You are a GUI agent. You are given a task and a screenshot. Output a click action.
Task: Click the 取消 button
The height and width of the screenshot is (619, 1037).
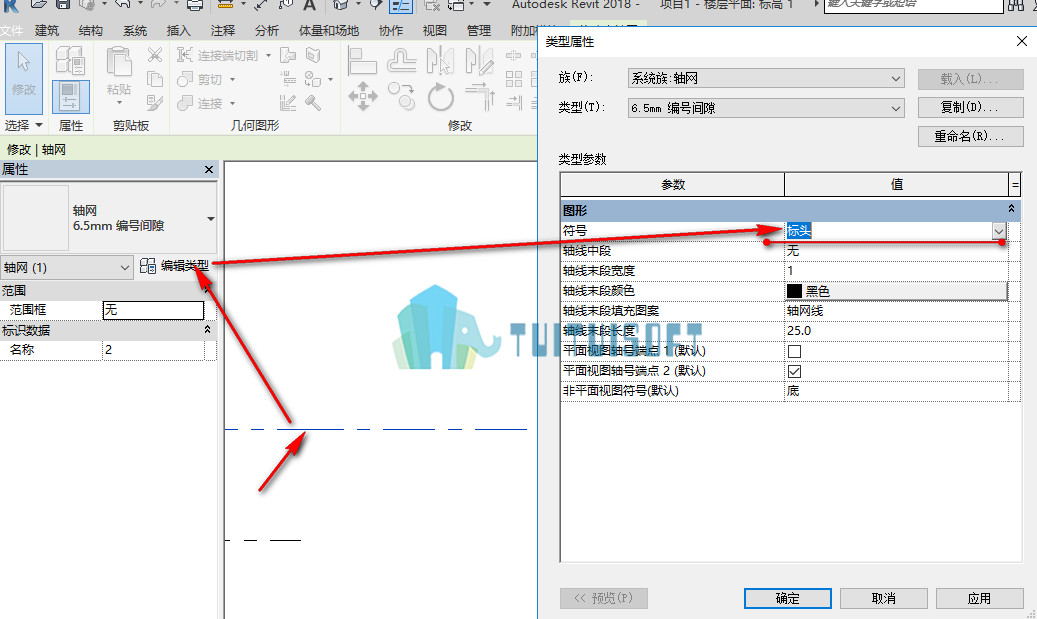(884, 598)
